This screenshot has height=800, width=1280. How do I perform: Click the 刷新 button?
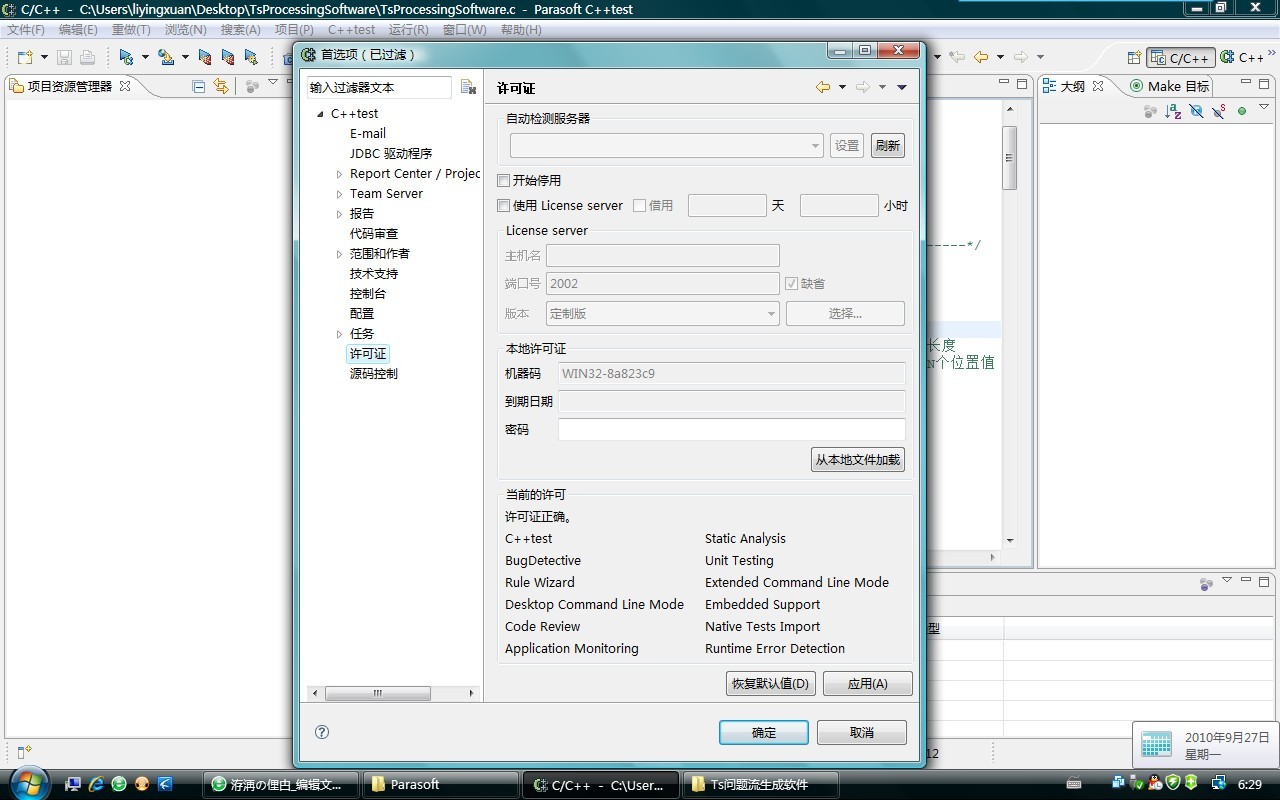888,146
